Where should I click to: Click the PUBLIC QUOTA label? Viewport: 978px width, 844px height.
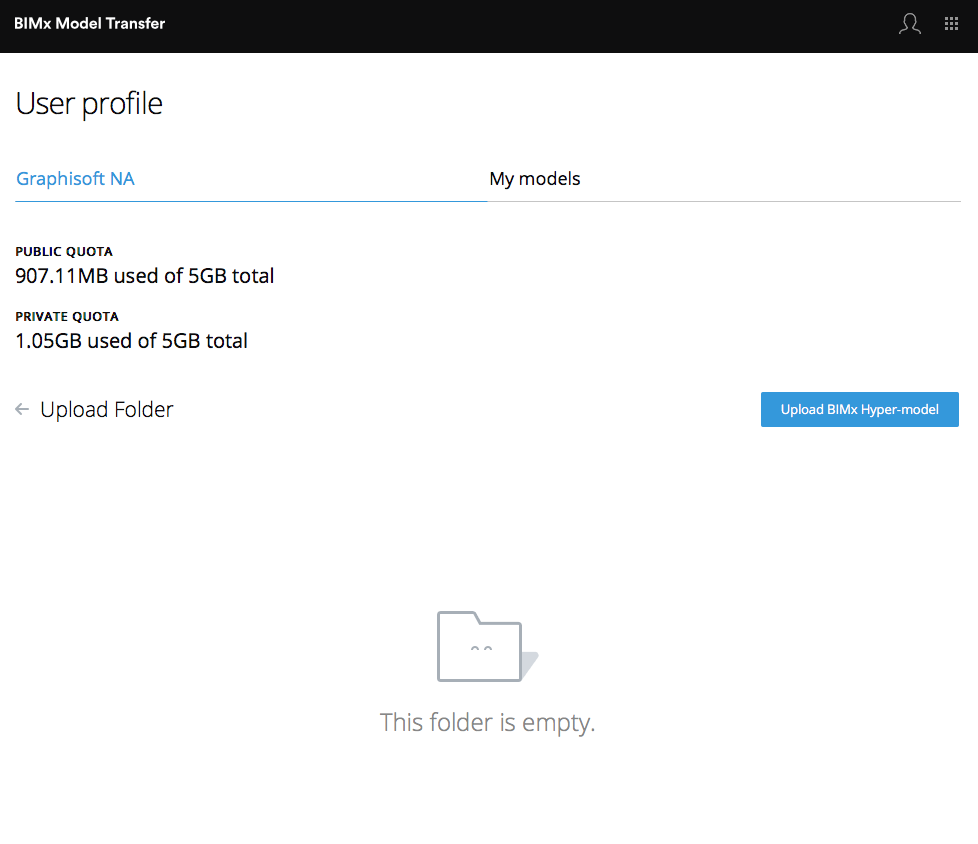click(x=64, y=251)
